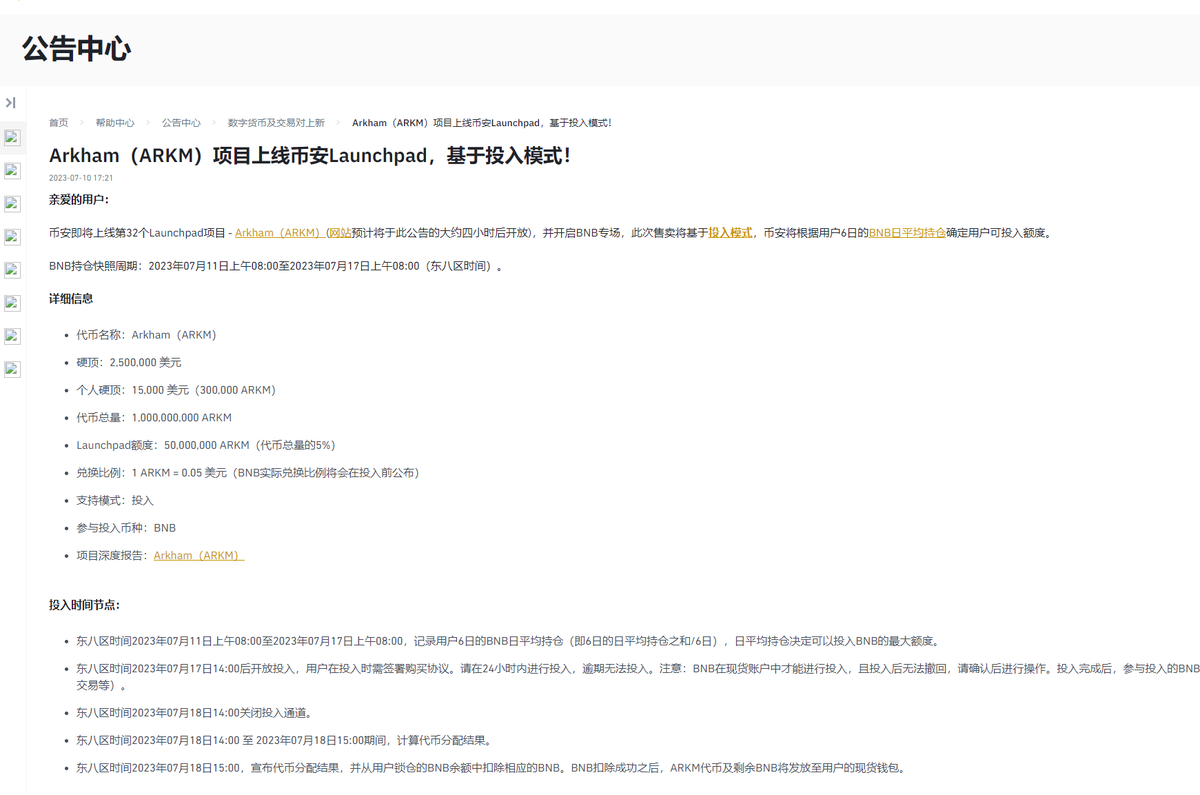Click the bullet about 6日的BNB日平均持仓 recording
This screenshot has height=795, width=1200.
pos(508,642)
